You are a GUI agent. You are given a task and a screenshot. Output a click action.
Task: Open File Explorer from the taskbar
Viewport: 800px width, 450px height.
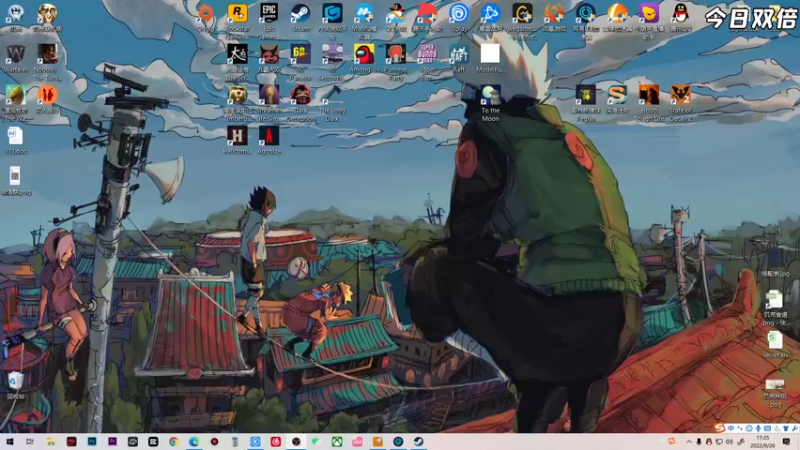(x=51, y=441)
